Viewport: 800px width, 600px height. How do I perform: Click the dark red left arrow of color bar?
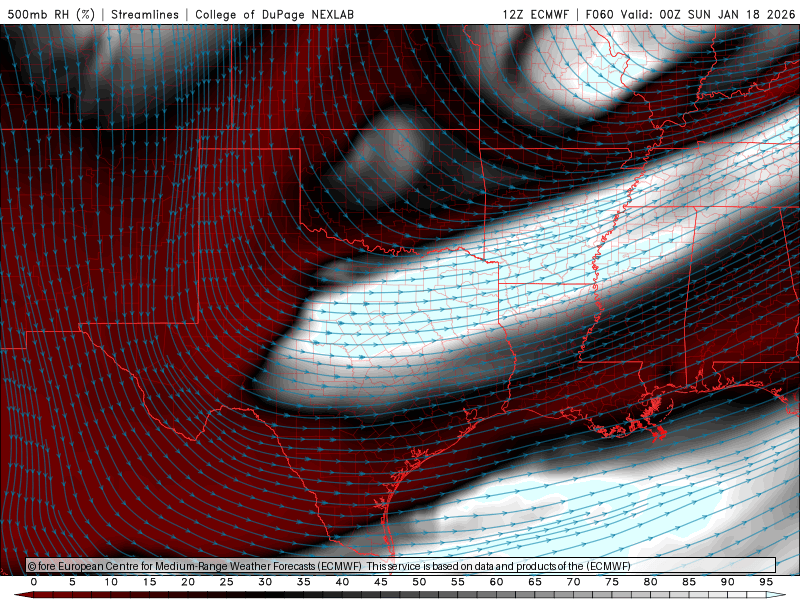tap(23, 595)
